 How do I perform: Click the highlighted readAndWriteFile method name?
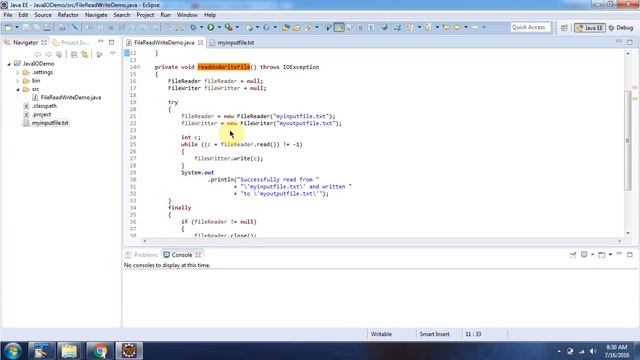(x=224, y=67)
